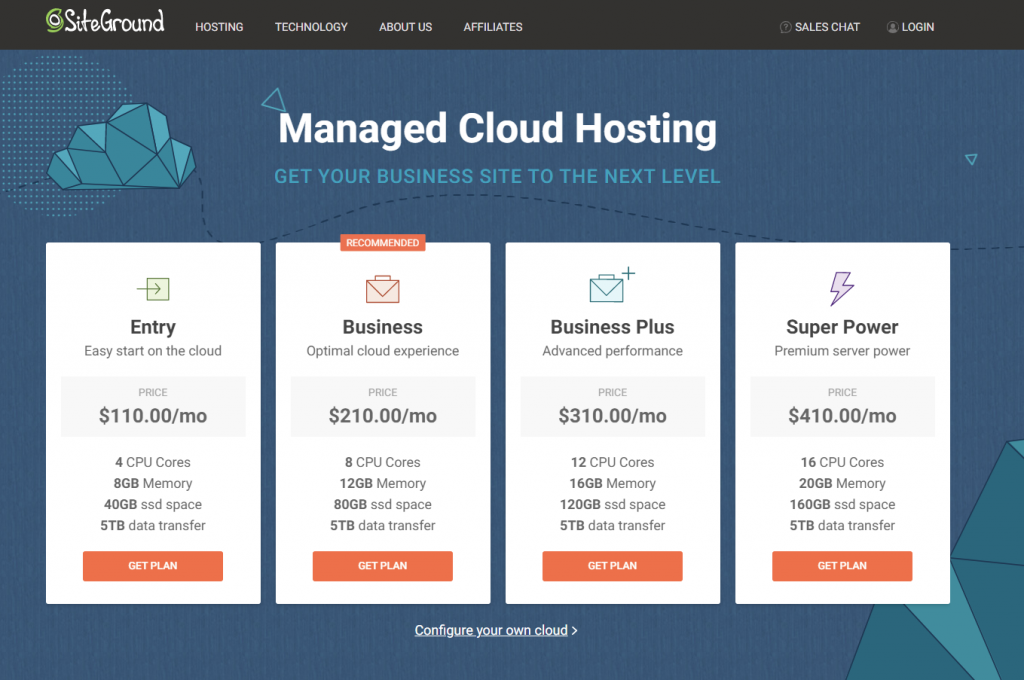Viewport: 1024px width, 680px height.
Task: Click the Entry plan $110.00/mo price box
Action: point(153,406)
